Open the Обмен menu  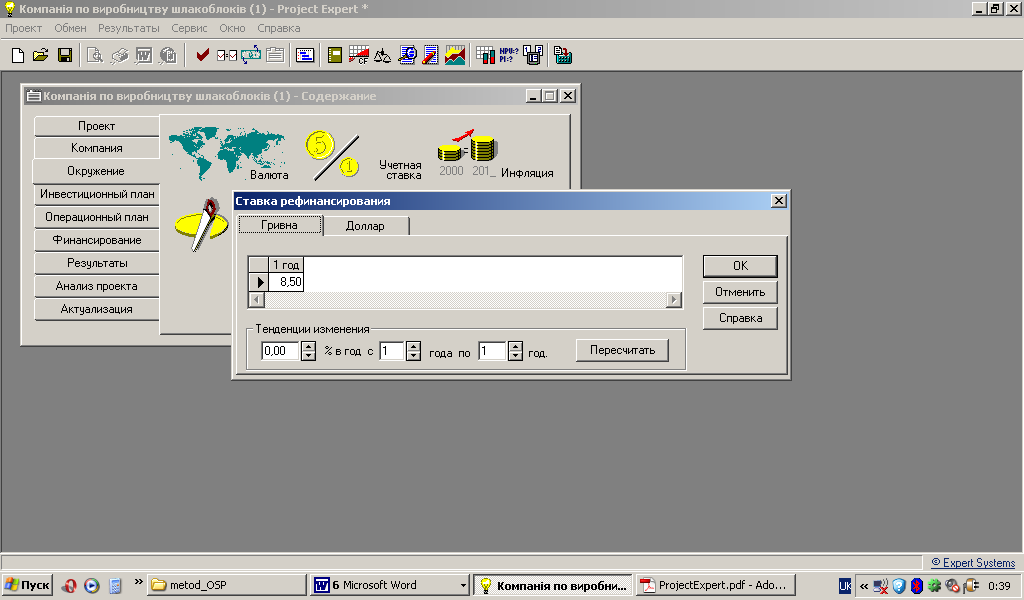coord(71,28)
